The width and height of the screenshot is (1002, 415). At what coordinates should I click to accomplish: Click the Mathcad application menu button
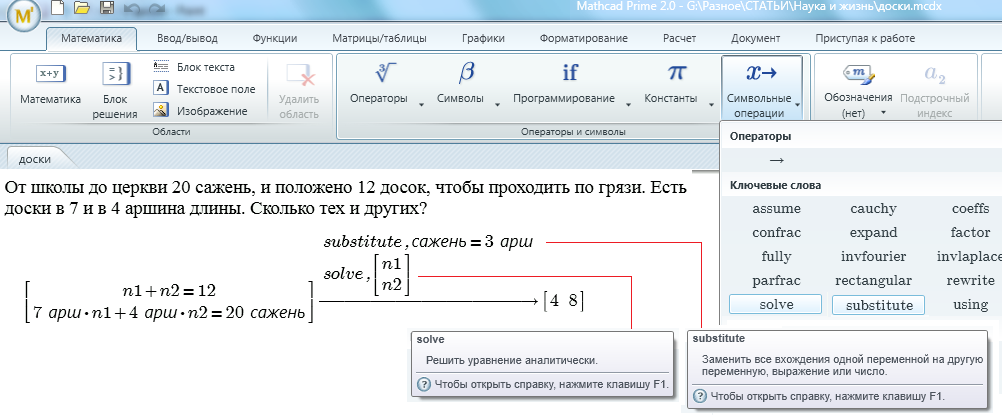(x=23, y=16)
